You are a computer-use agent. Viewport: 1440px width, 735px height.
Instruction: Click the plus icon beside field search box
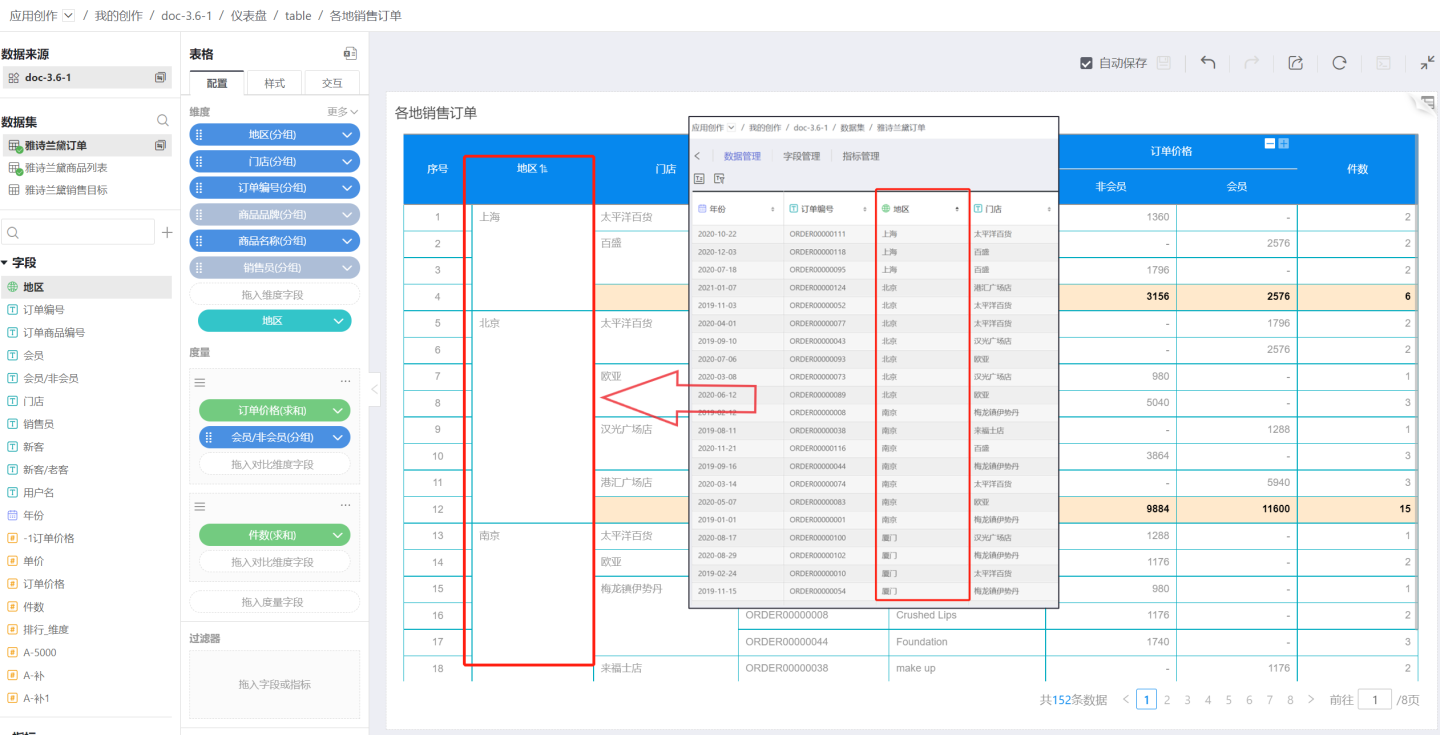click(167, 233)
